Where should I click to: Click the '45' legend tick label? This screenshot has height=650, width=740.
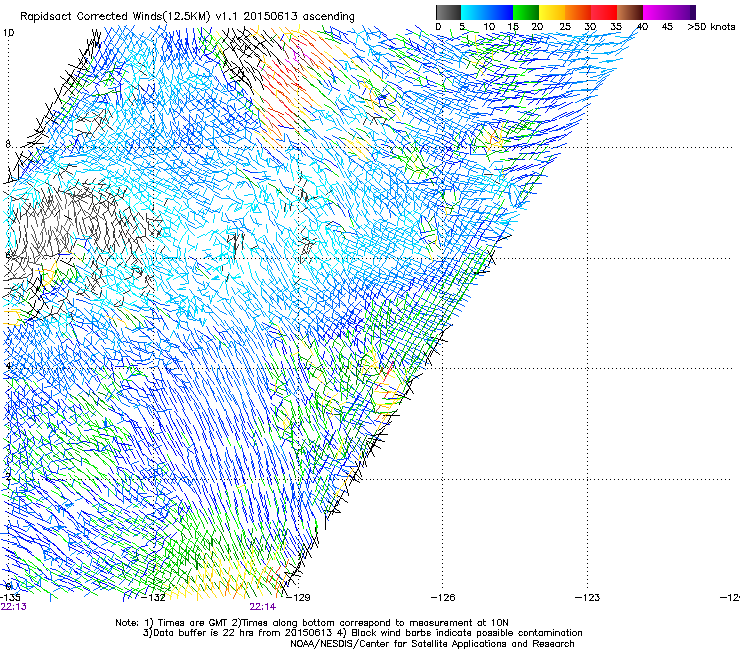coord(667,27)
